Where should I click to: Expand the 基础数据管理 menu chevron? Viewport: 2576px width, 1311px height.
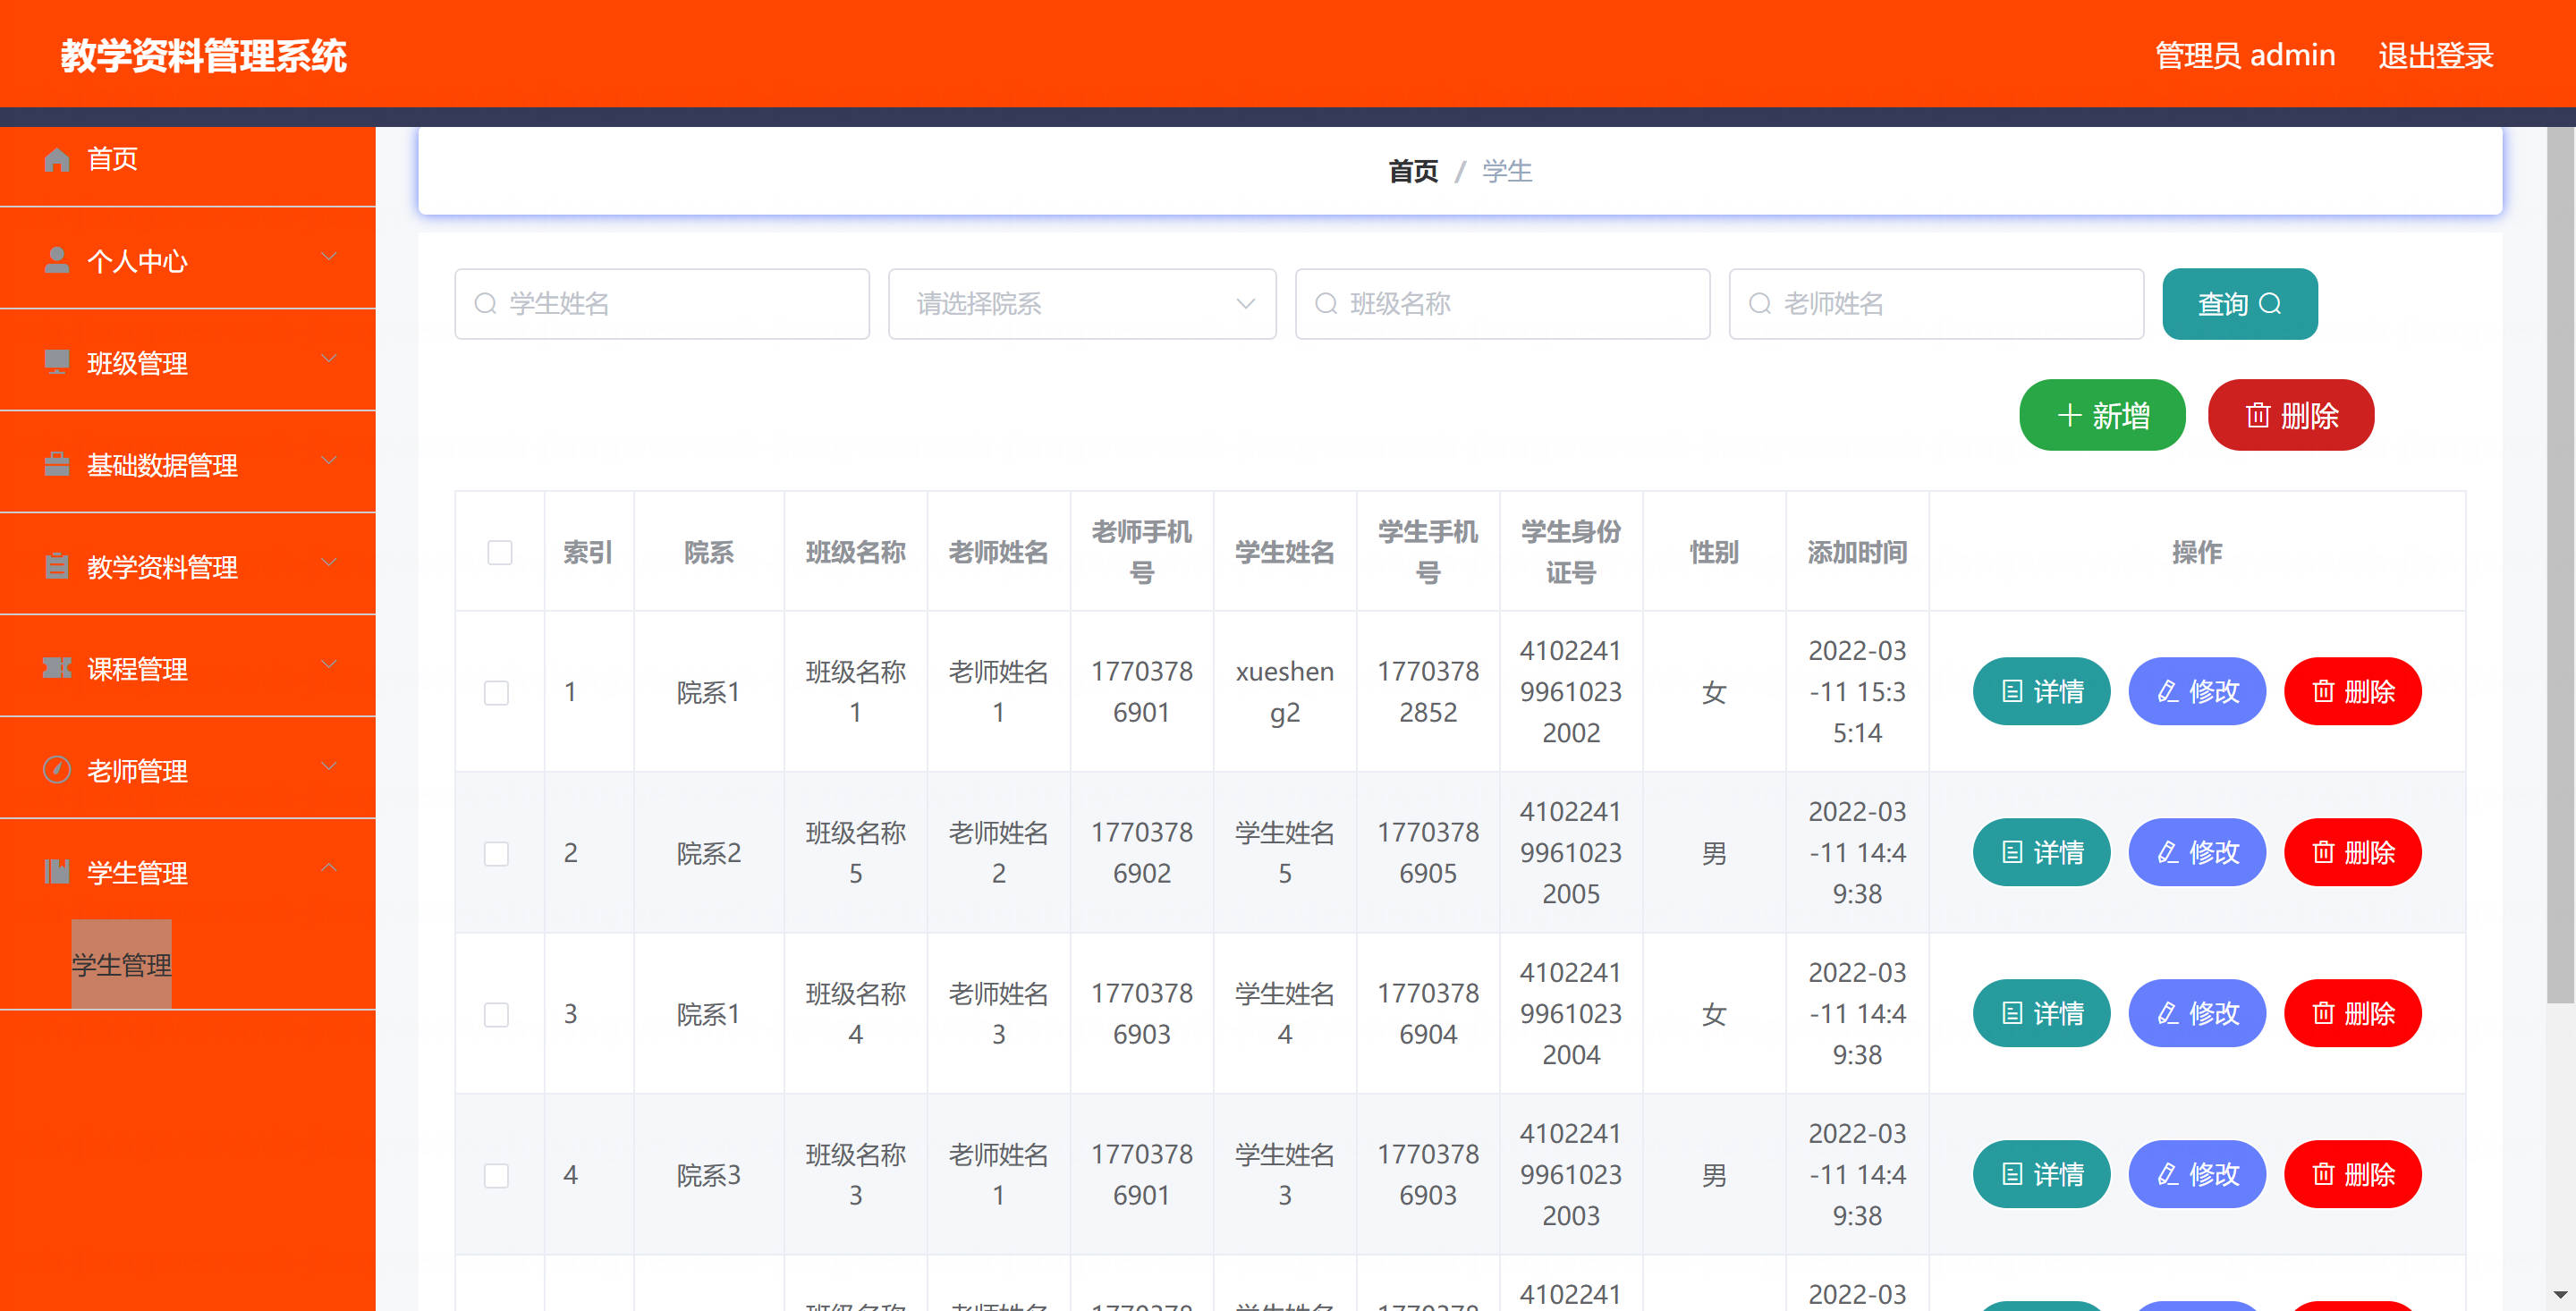329,462
